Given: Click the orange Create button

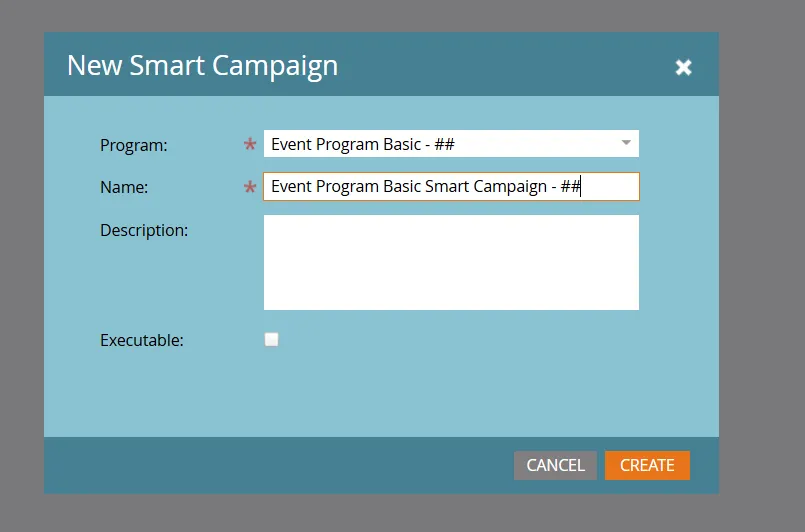Looking at the screenshot, I should 647,465.
